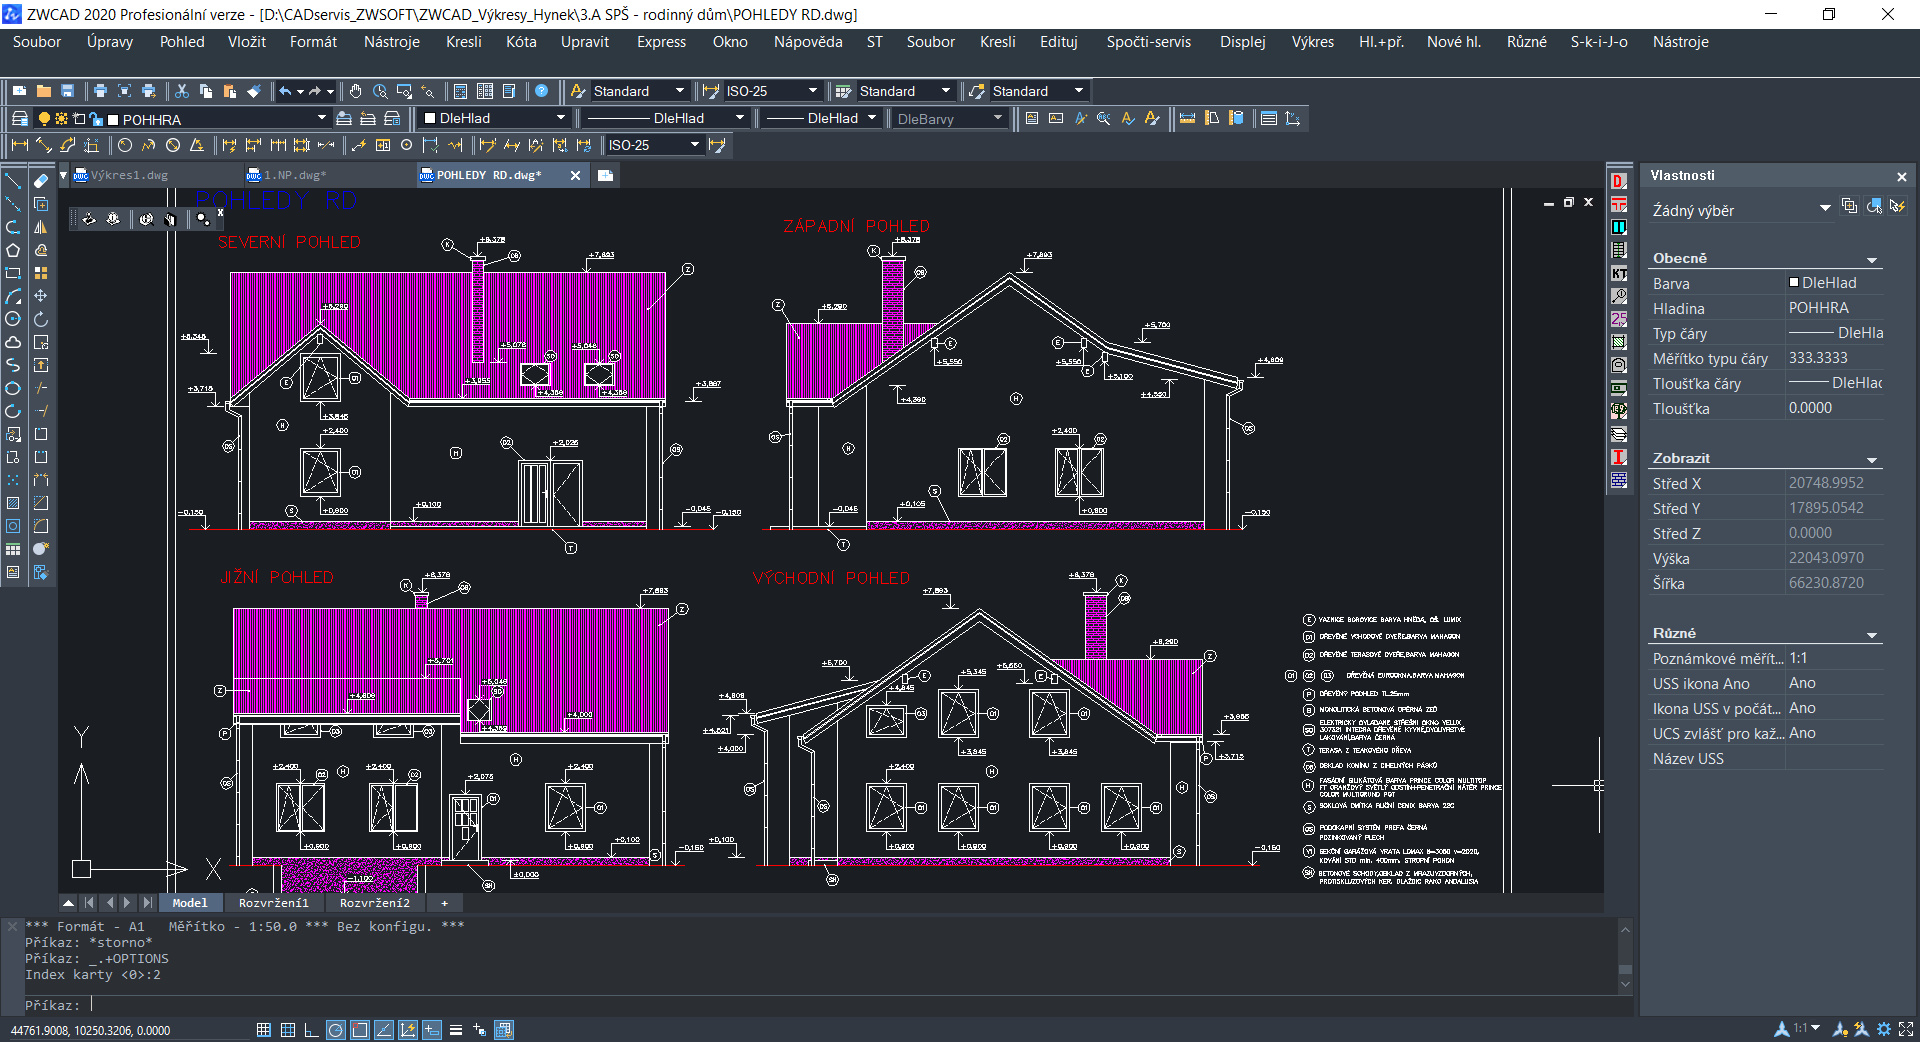The width and height of the screenshot is (1920, 1042).
Task: Enable snap to grid in the status bar
Action: pos(263,1031)
